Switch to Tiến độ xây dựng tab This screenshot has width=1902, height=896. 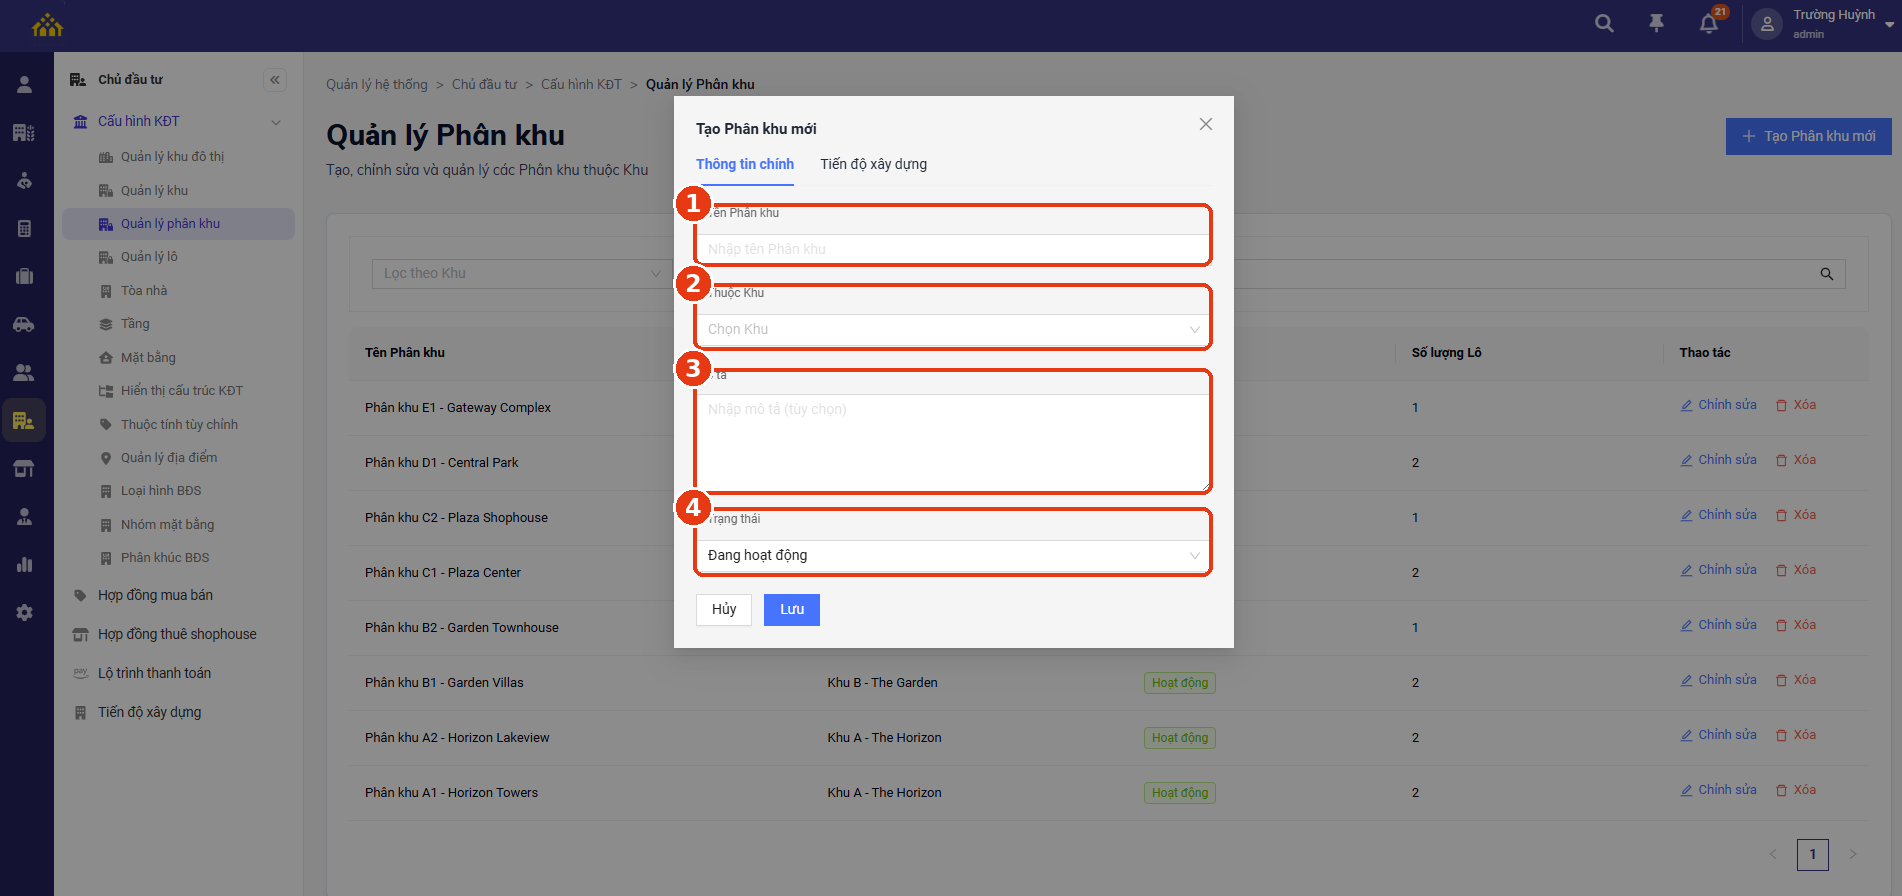(873, 164)
